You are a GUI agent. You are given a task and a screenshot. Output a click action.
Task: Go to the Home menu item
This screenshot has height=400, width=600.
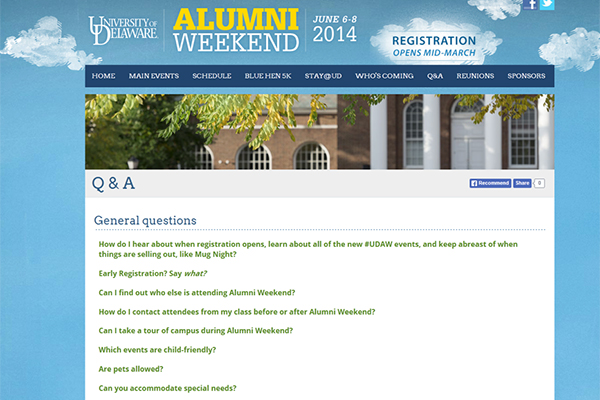tap(103, 76)
